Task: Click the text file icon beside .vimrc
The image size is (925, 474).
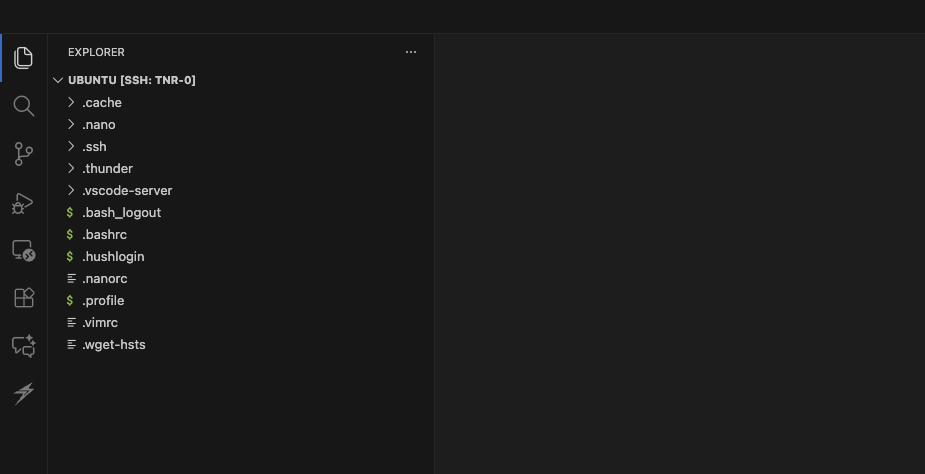Action: (71, 323)
